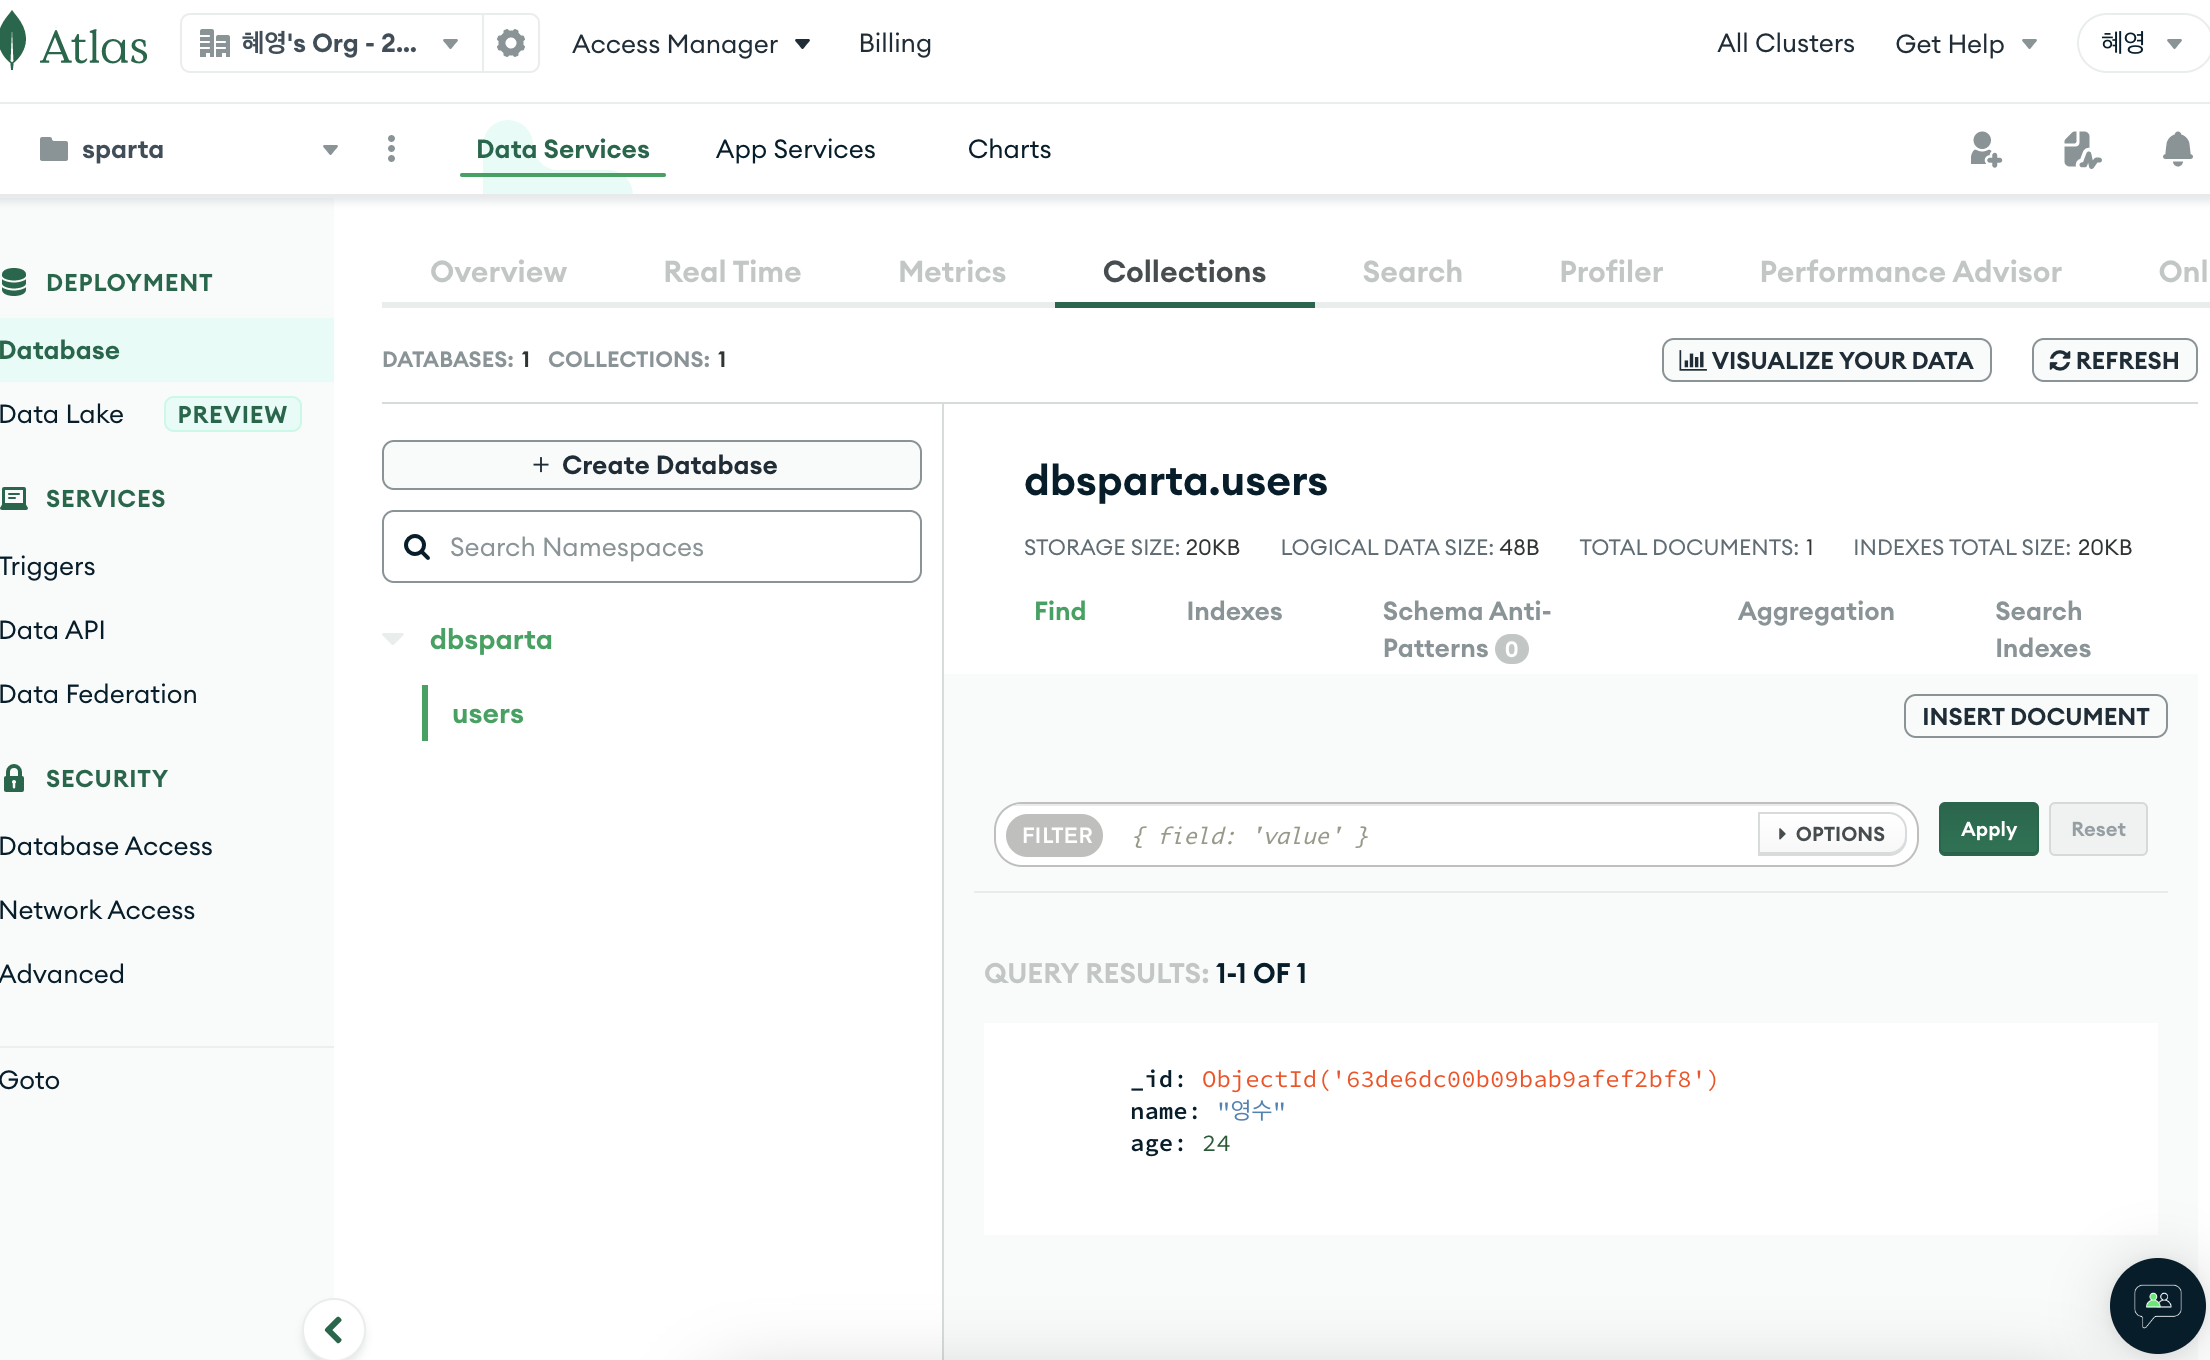
Task: Select the users collection
Action: click(487, 713)
